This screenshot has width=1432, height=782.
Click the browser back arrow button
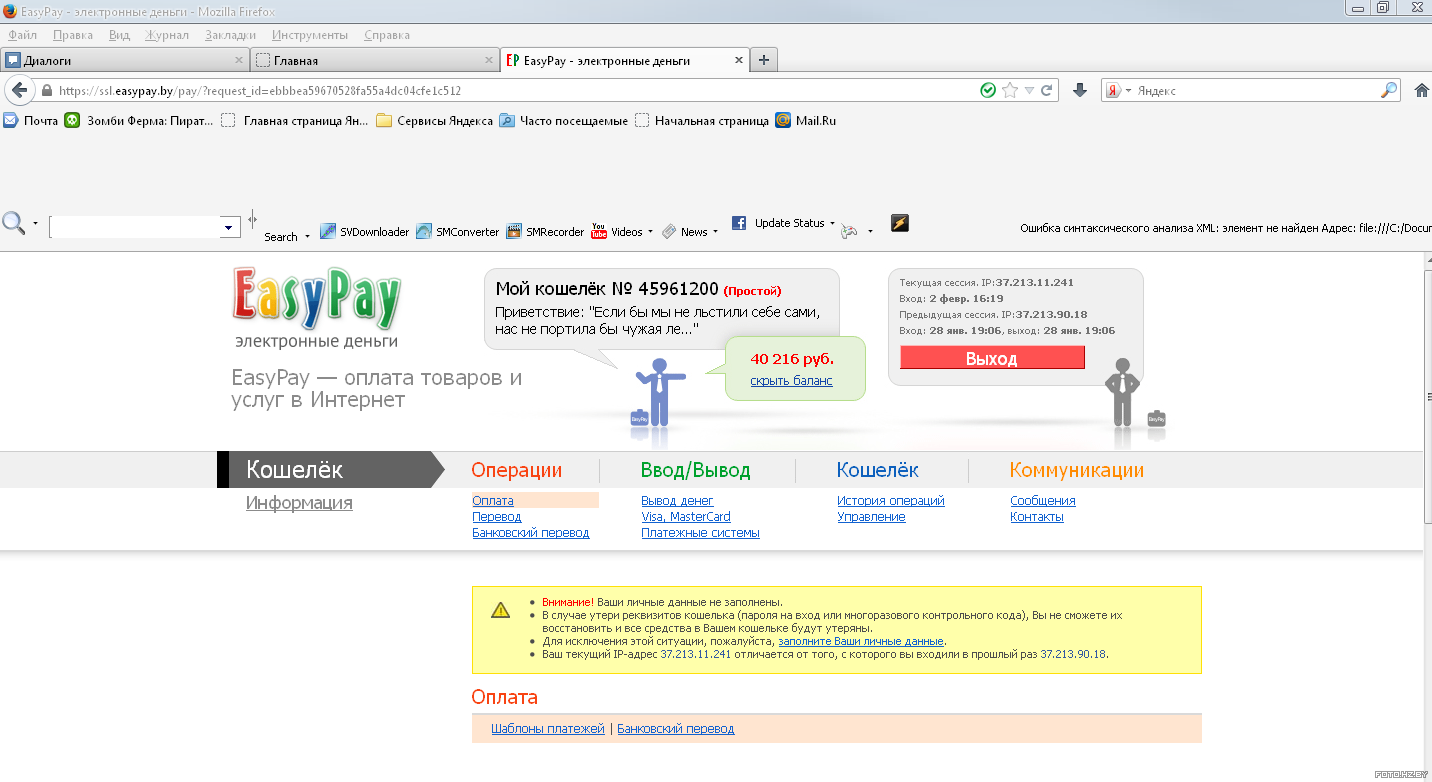(x=17, y=90)
